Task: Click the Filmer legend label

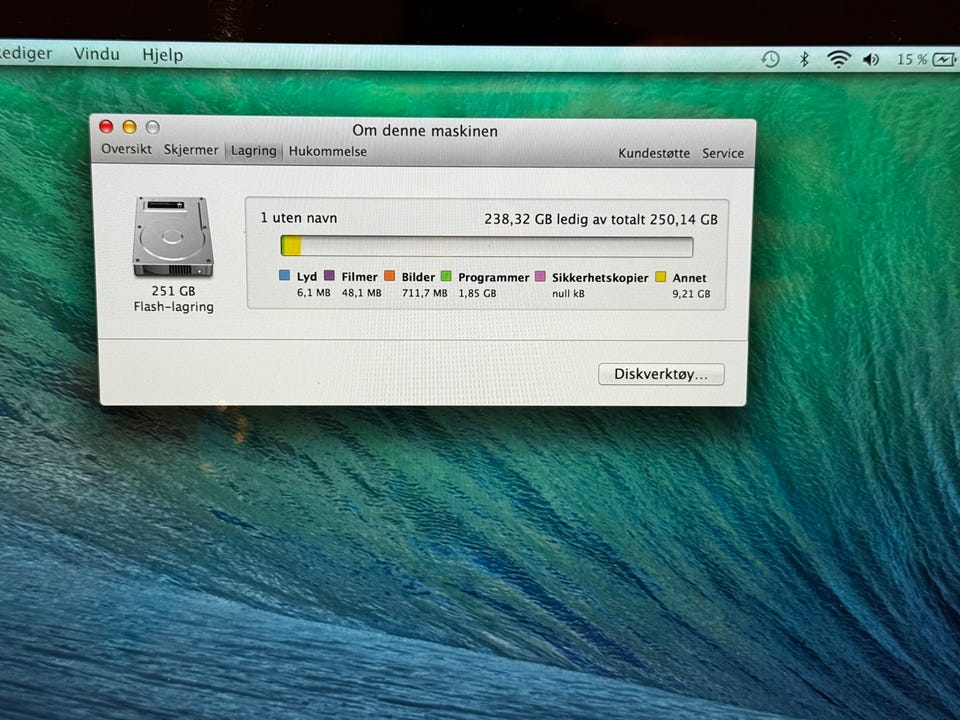Action: [359, 277]
